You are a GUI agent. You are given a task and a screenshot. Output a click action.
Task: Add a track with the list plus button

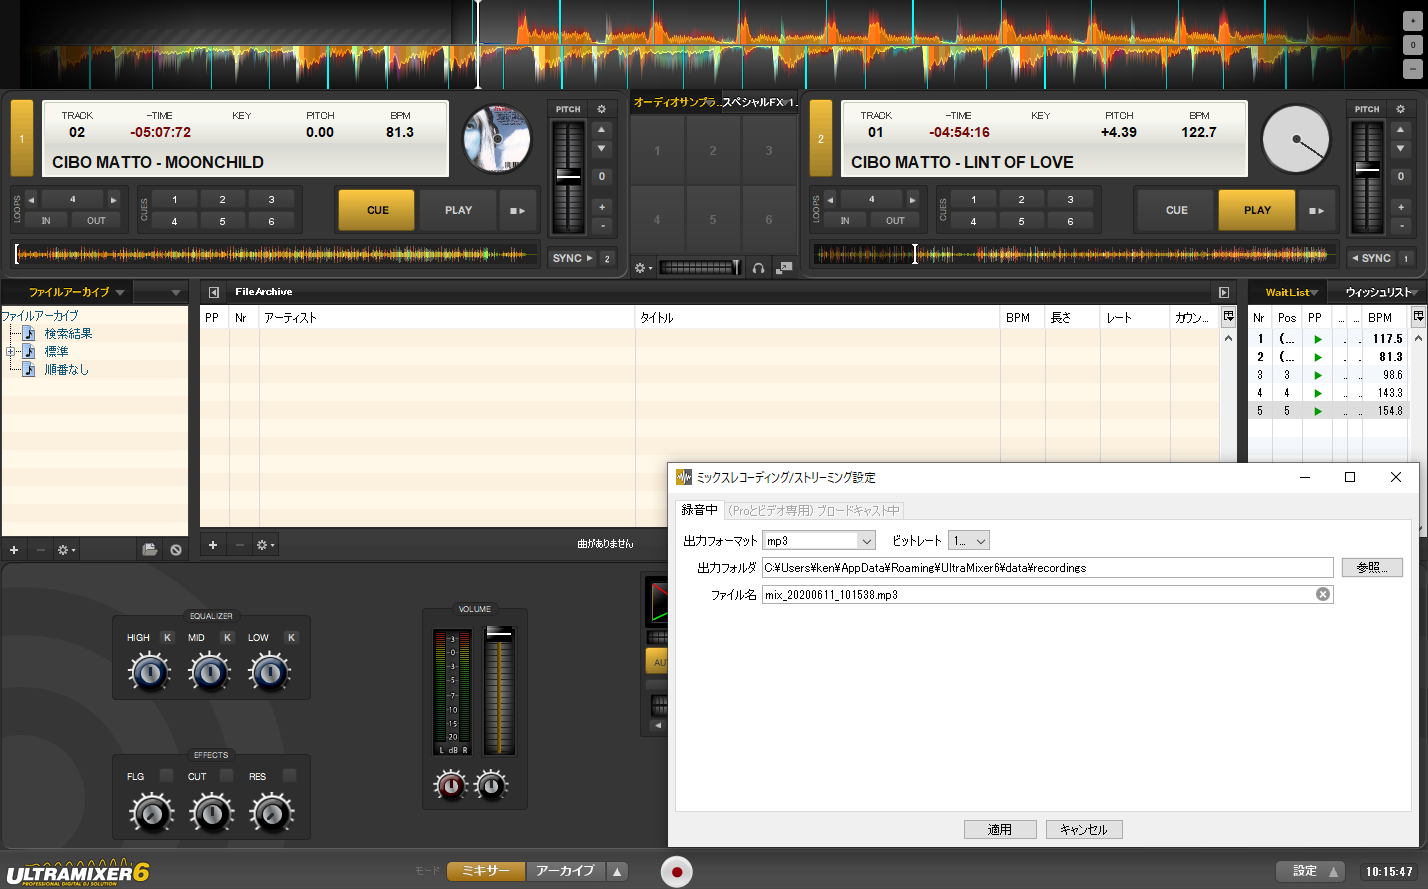[213, 545]
